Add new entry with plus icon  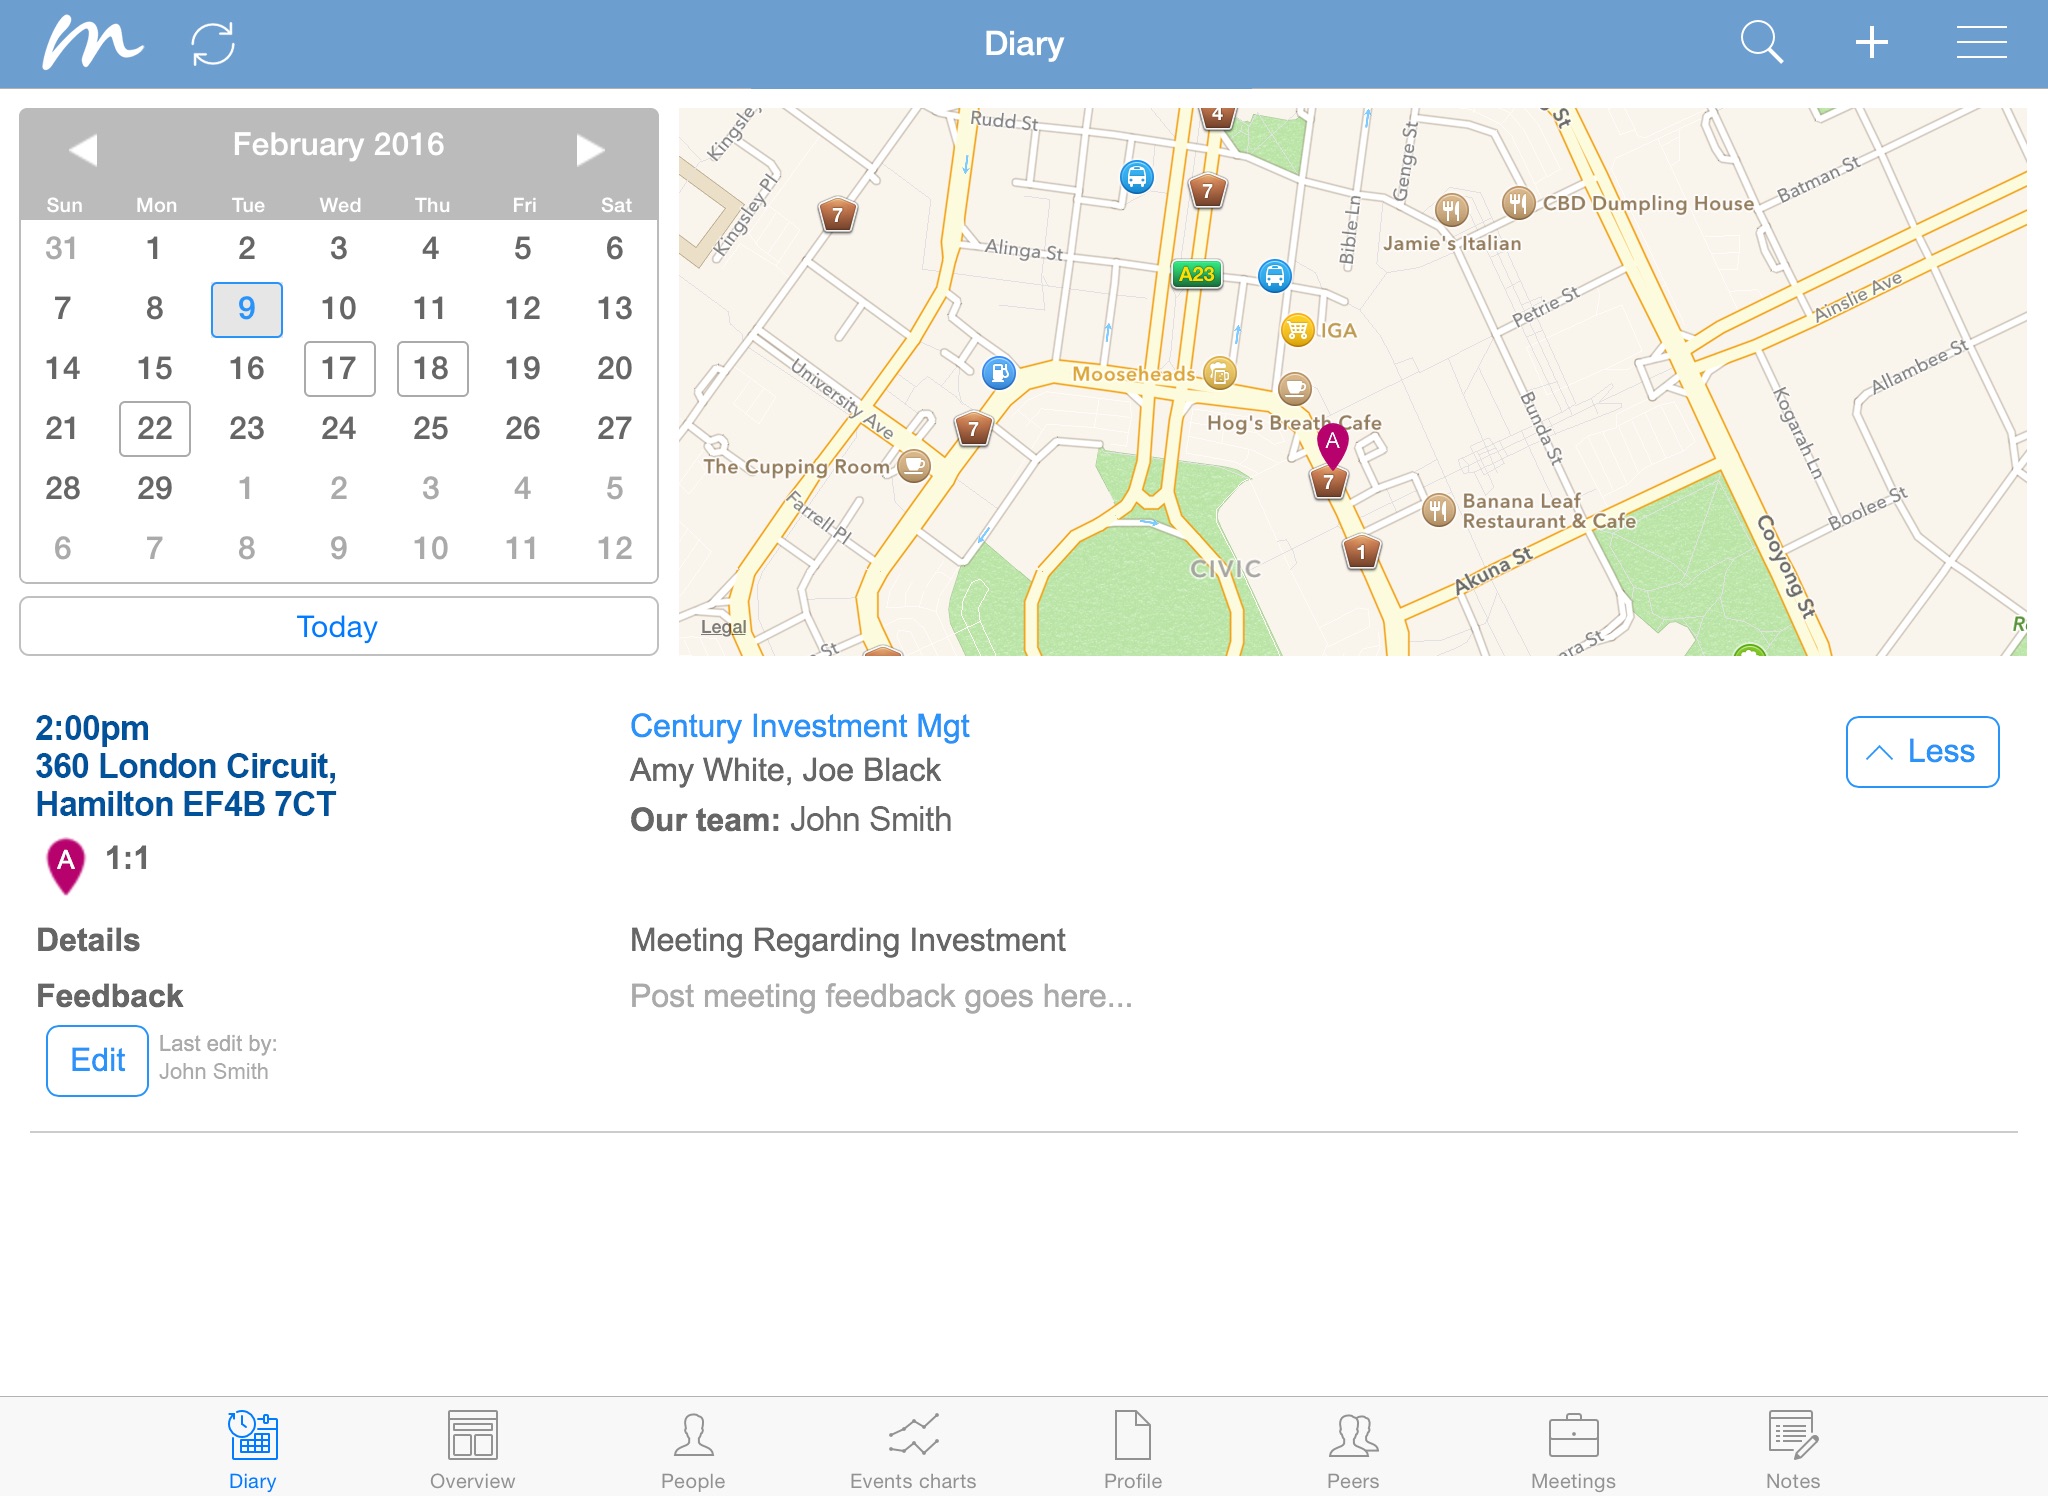[x=1871, y=43]
